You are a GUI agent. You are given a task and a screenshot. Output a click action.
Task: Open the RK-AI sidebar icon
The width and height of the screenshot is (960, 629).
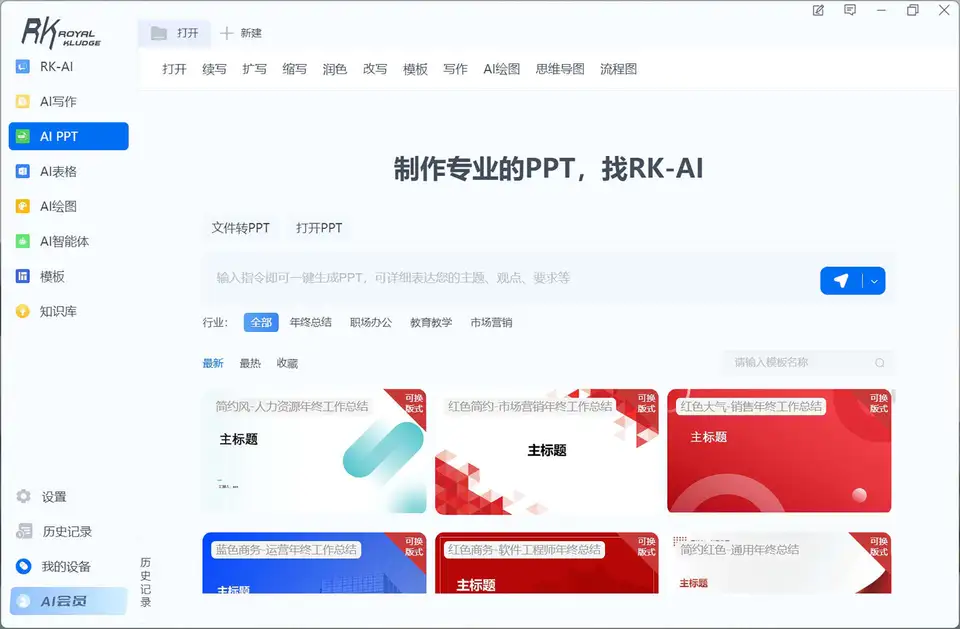[23, 66]
